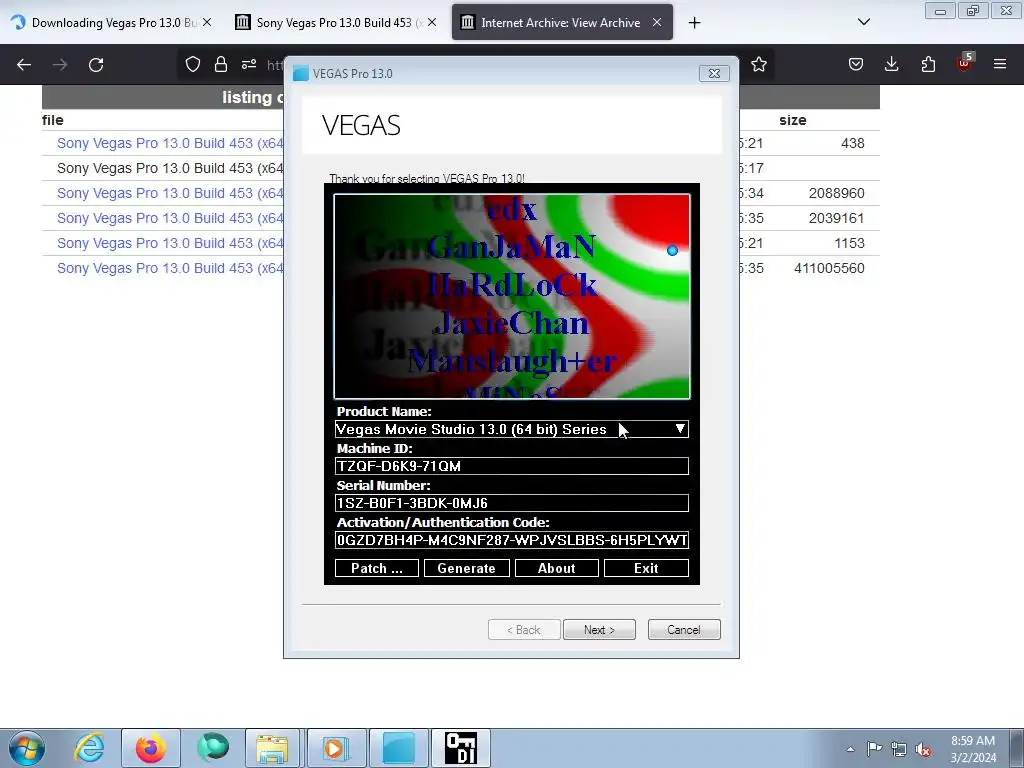Open the tracking protection shield icon
This screenshot has width=1024, height=768.
pyautogui.click(x=193, y=64)
